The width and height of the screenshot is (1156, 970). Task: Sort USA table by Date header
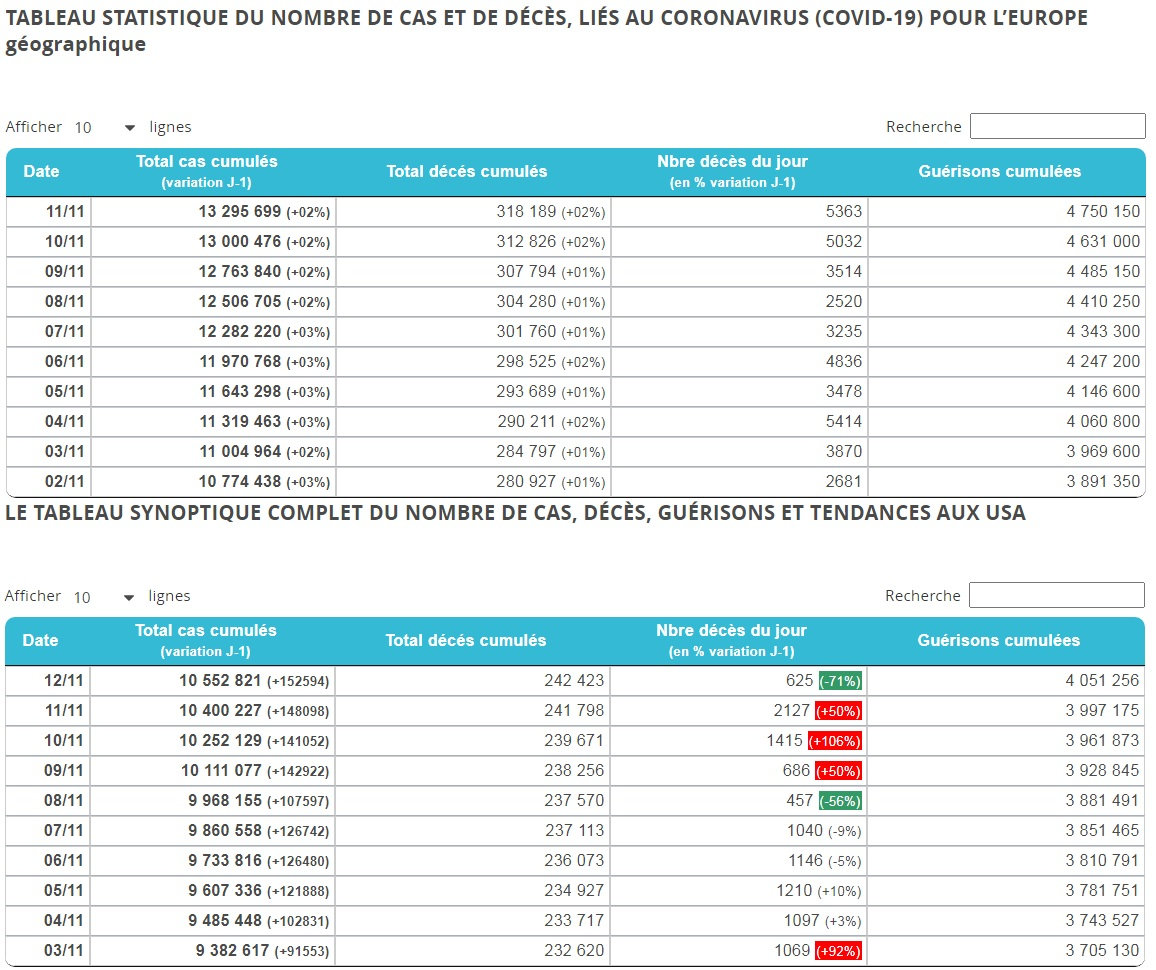[x=41, y=640]
